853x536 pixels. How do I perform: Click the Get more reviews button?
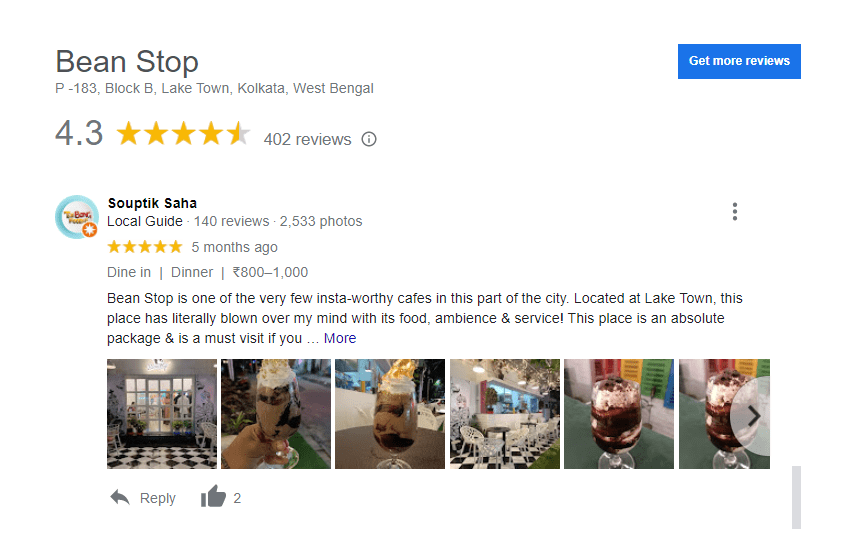coord(739,61)
